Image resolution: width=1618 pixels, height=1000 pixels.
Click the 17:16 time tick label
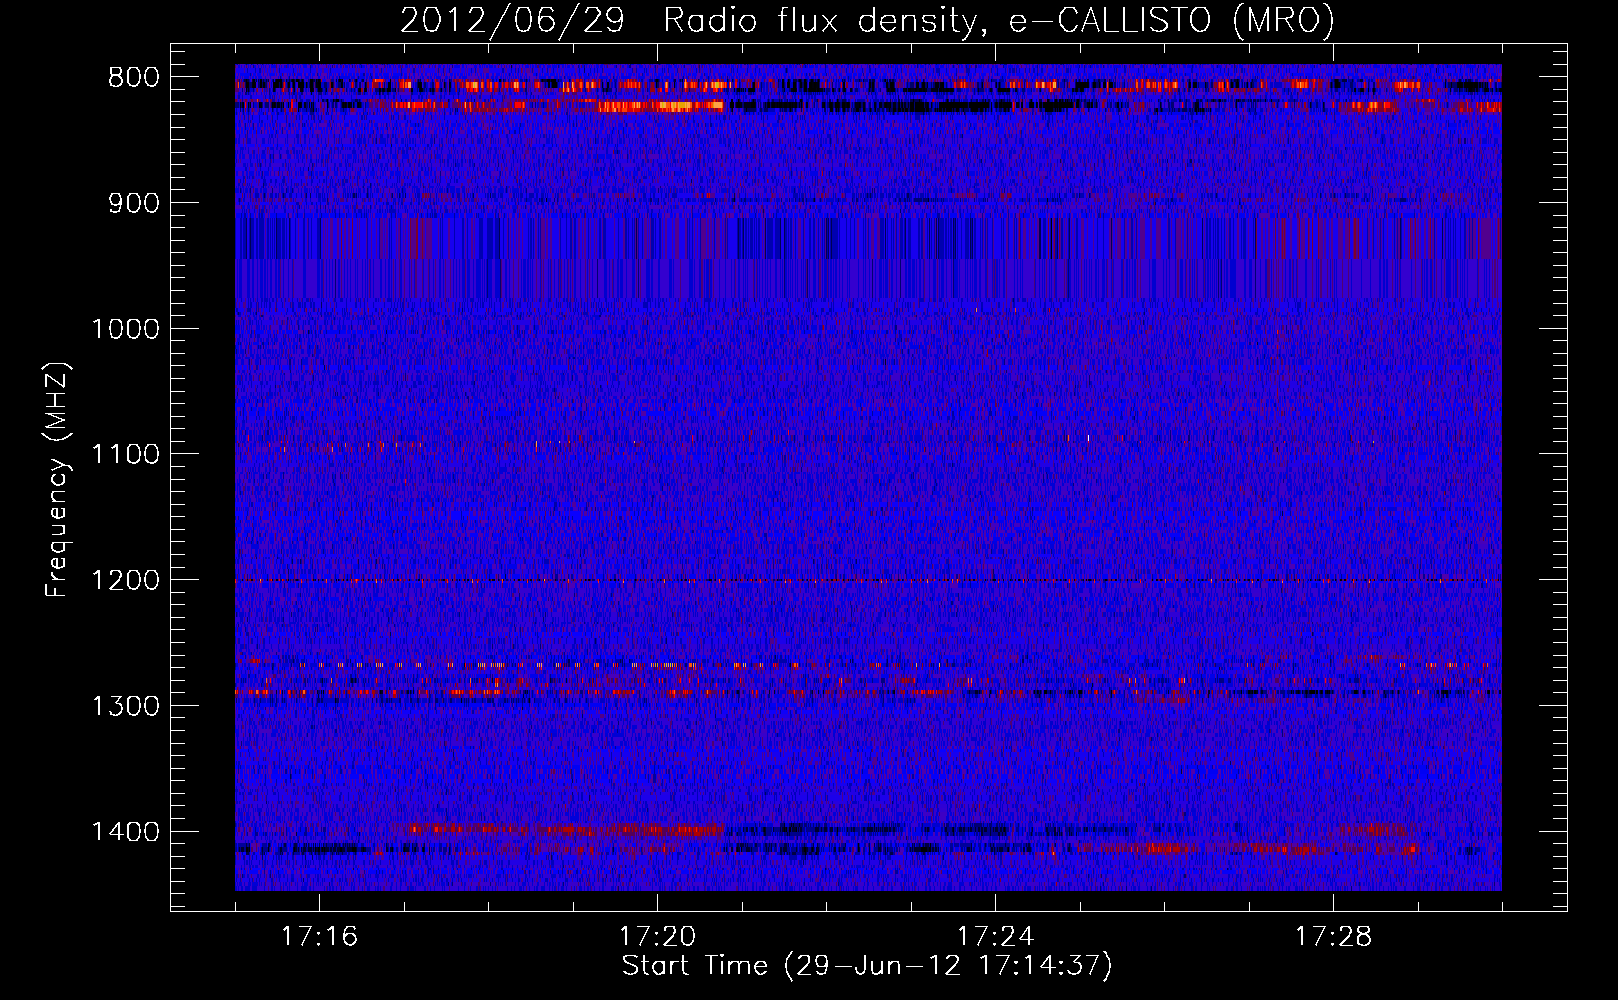click(319, 937)
